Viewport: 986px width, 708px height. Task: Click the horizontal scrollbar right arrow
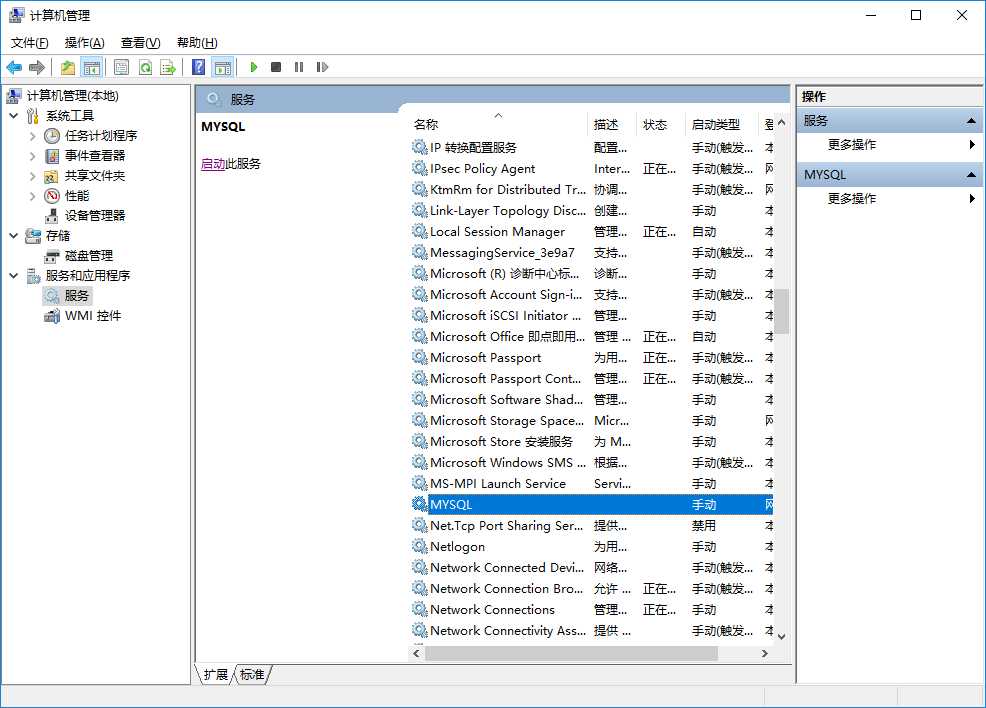pyautogui.click(x=765, y=653)
